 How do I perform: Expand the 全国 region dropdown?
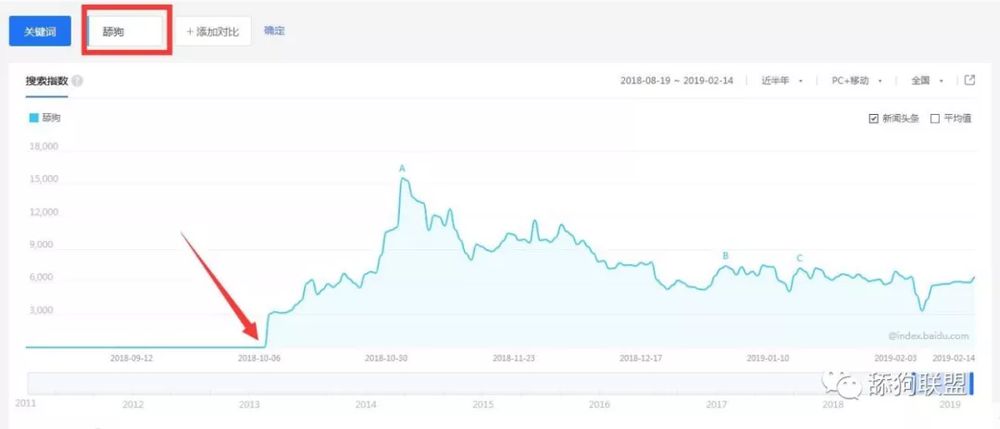926,80
